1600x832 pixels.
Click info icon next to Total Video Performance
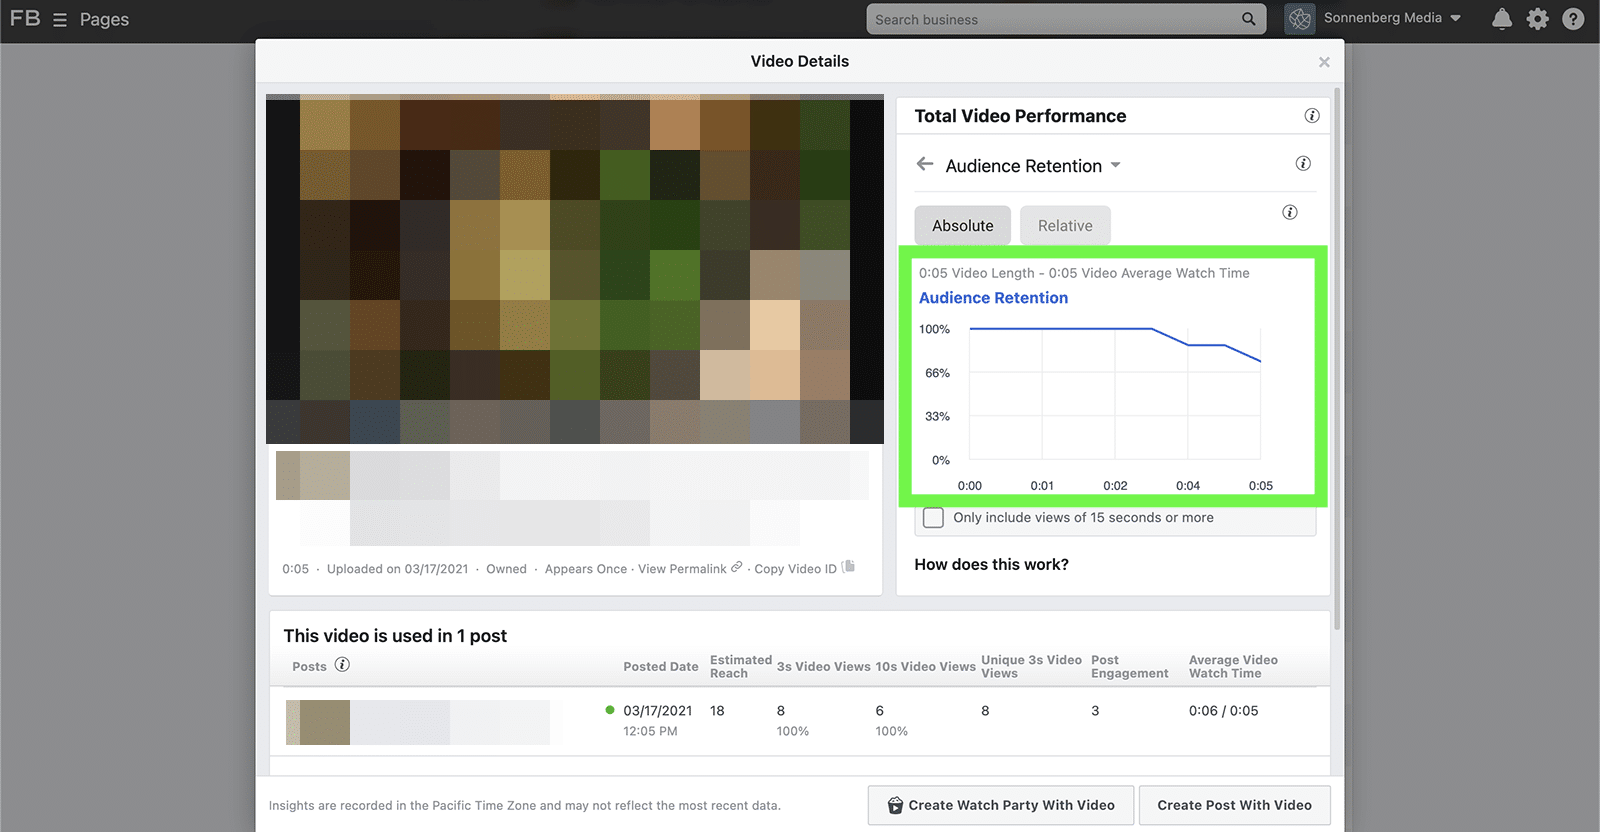tap(1311, 116)
